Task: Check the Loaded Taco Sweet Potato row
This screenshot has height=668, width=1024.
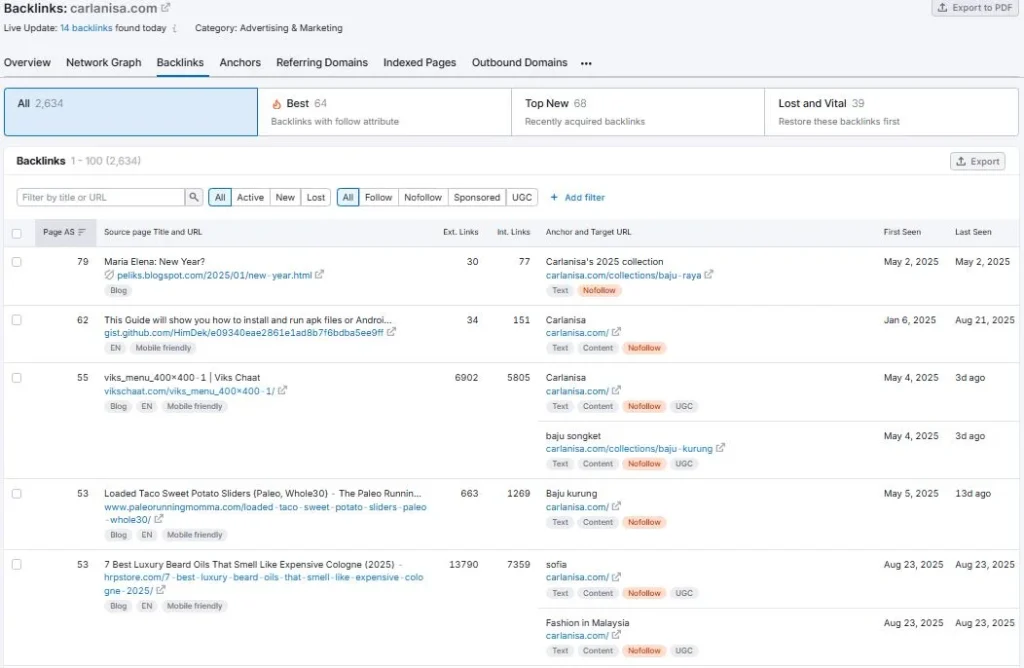Action: 16,494
